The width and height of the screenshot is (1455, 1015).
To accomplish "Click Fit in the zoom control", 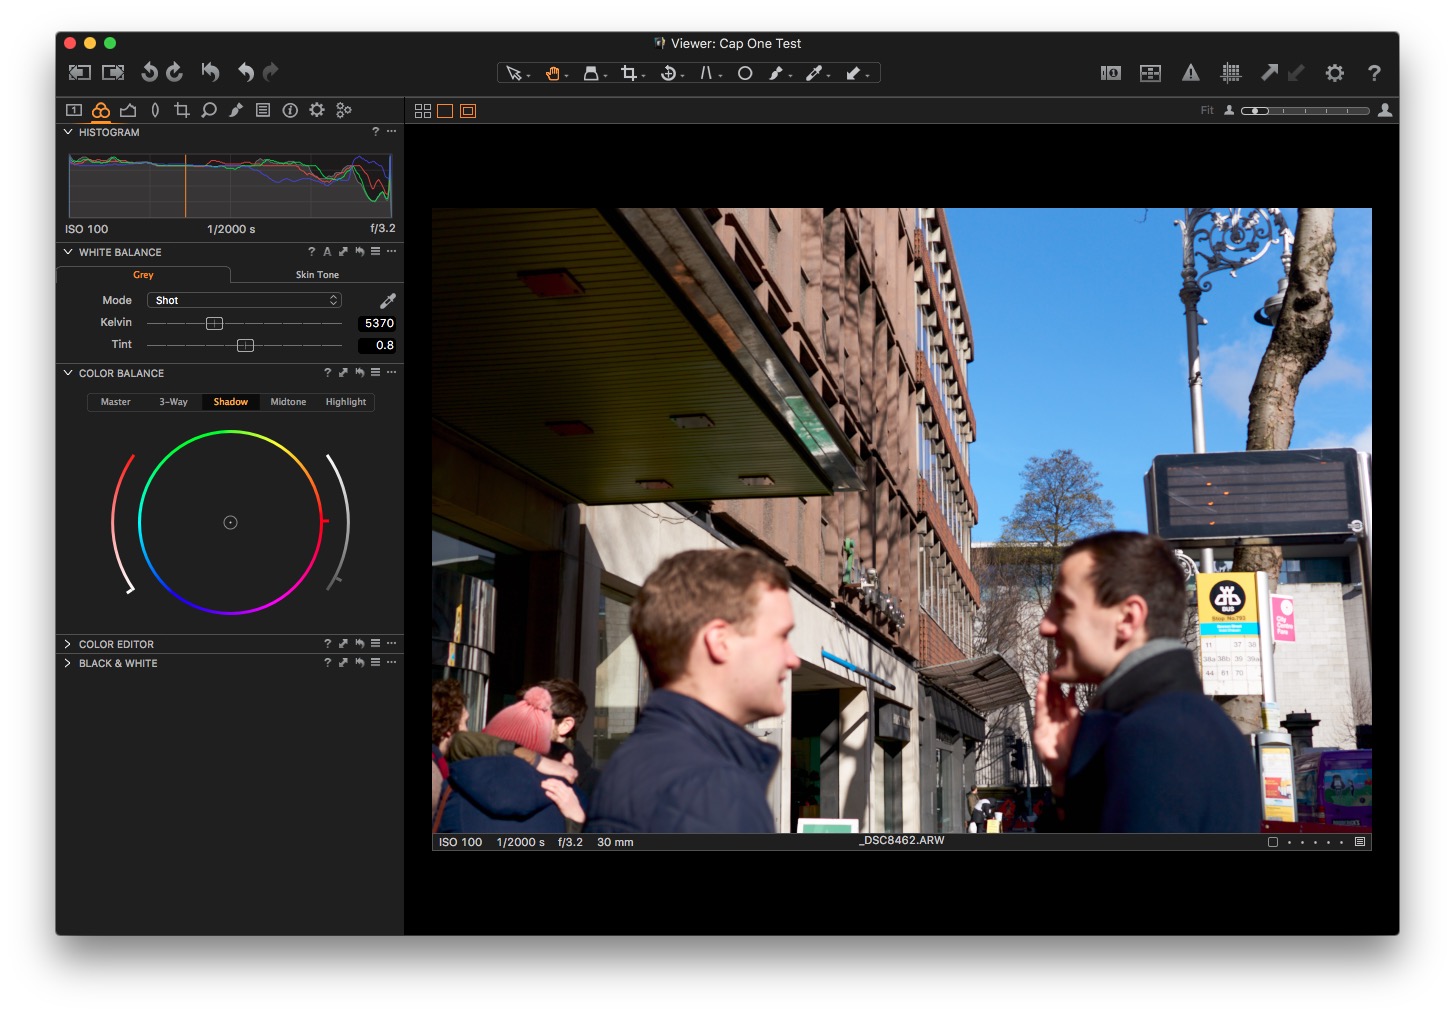I will [x=1207, y=110].
